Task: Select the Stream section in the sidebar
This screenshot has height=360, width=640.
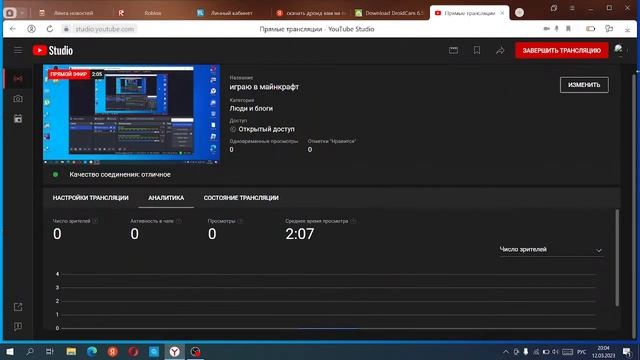Action: (x=18, y=78)
